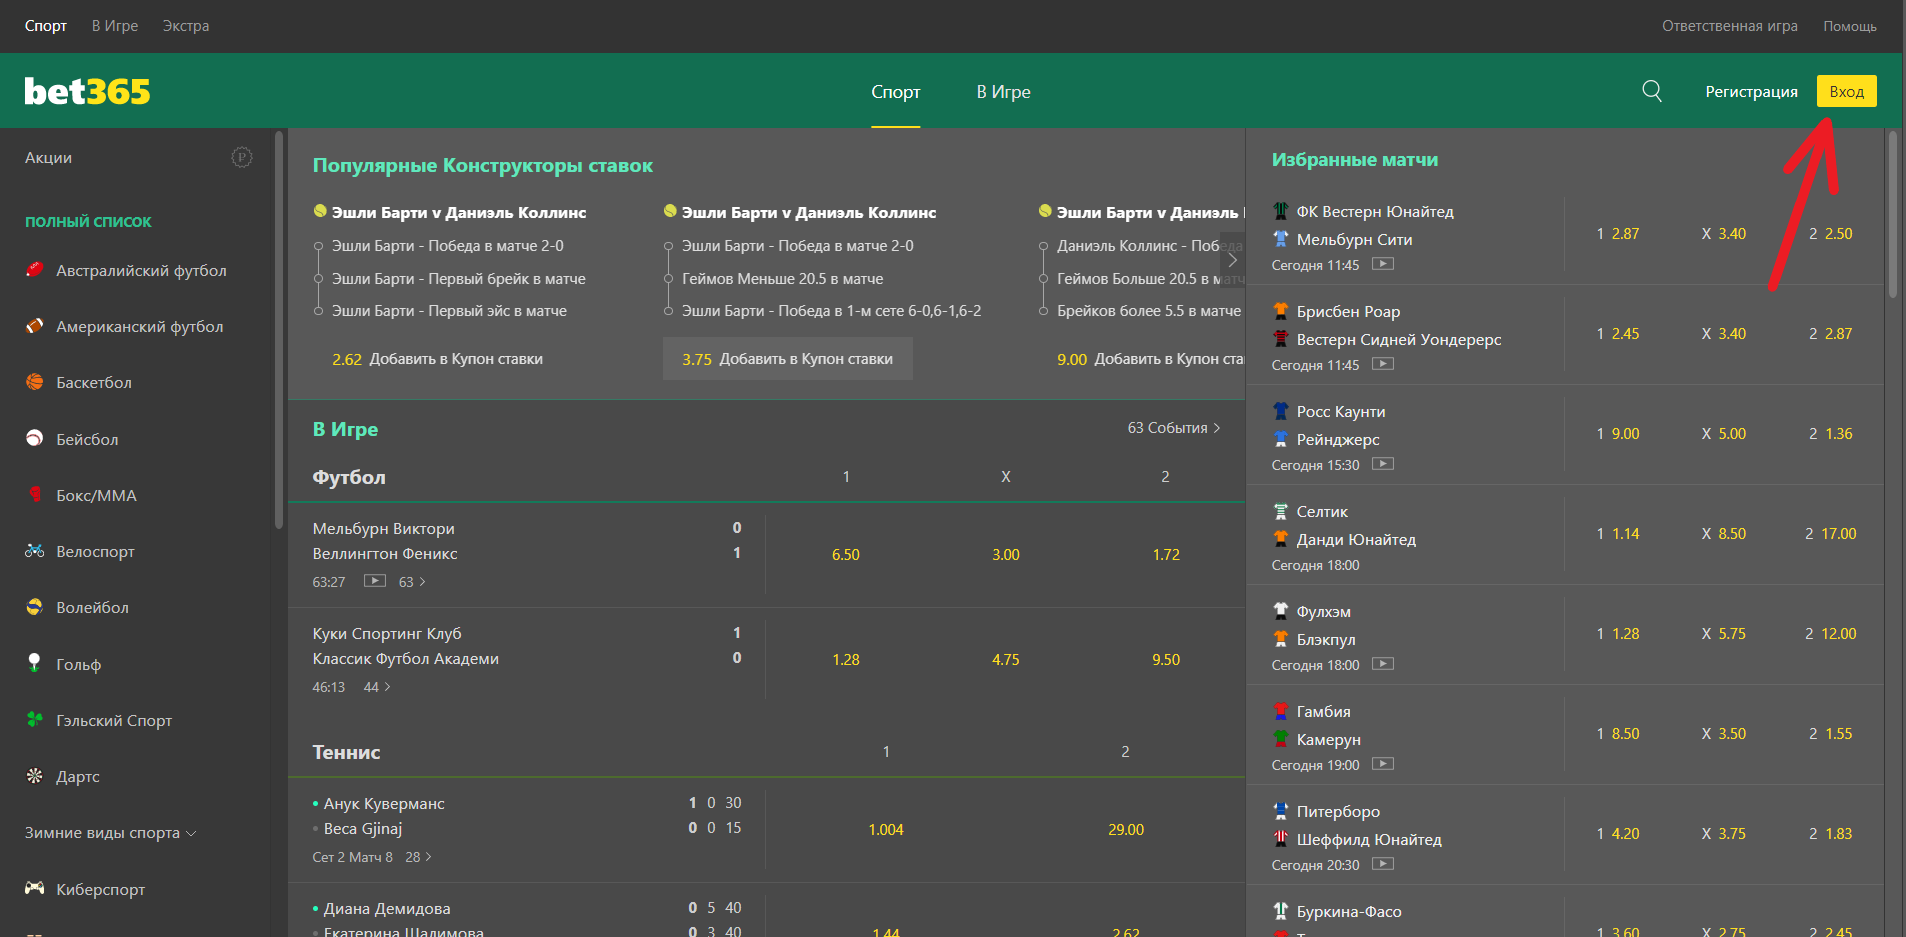Image resolution: width=1906 pixels, height=937 pixels.
Task: Open the Футбол section heading
Action: point(349,478)
